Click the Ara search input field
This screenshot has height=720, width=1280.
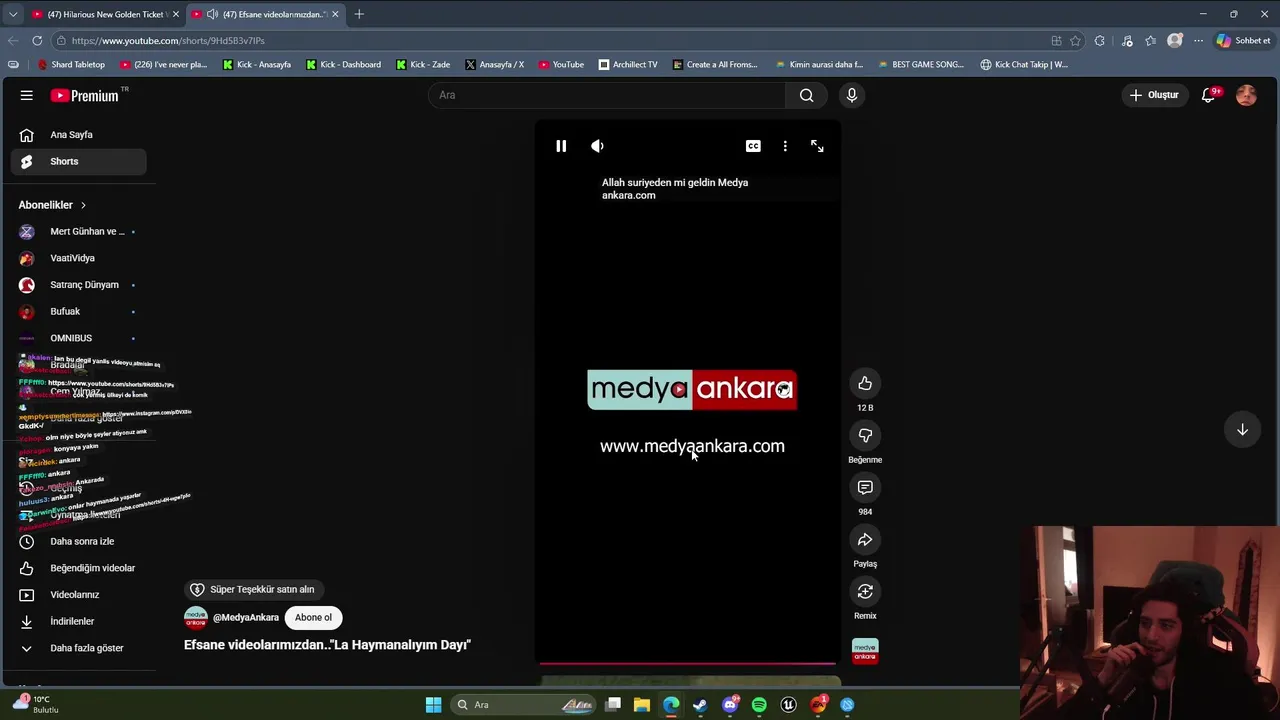pyautogui.click(x=607, y=95)
